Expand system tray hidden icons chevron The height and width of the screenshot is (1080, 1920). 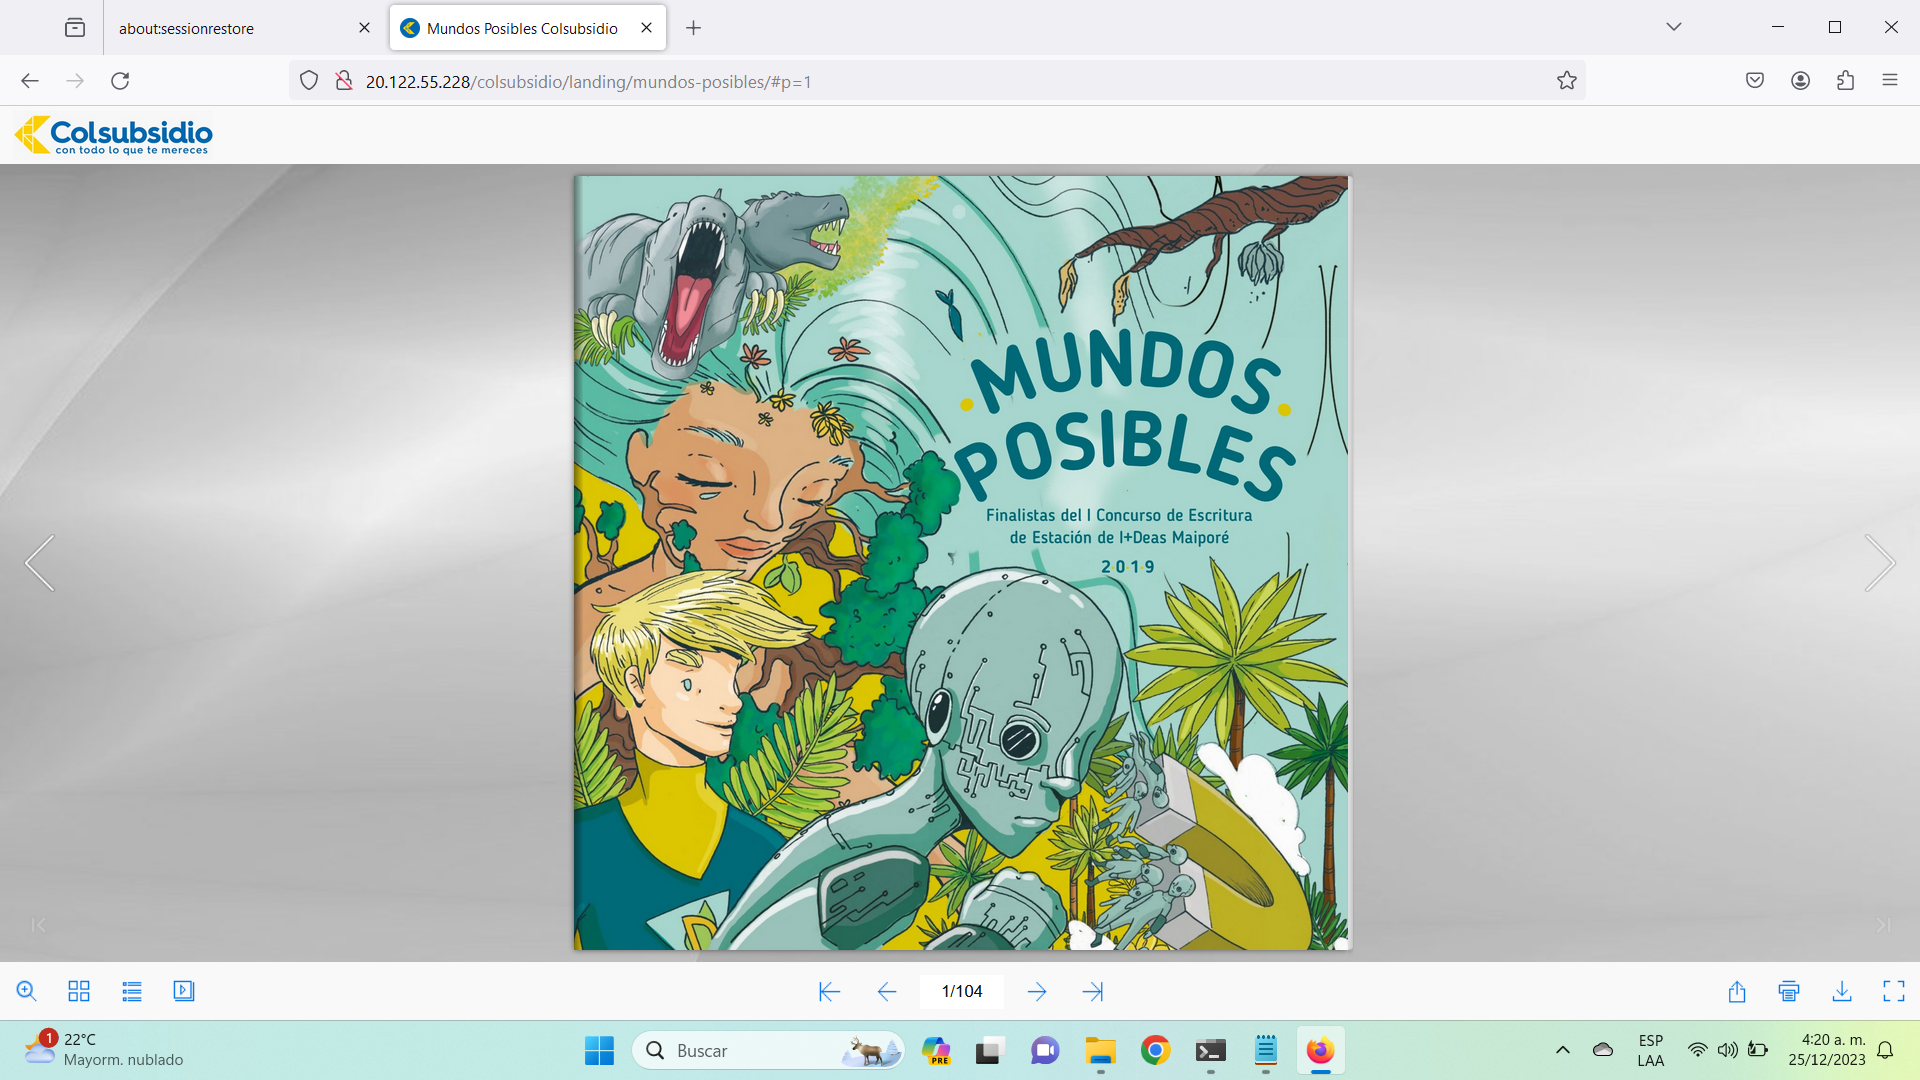coord(1563,1050)
